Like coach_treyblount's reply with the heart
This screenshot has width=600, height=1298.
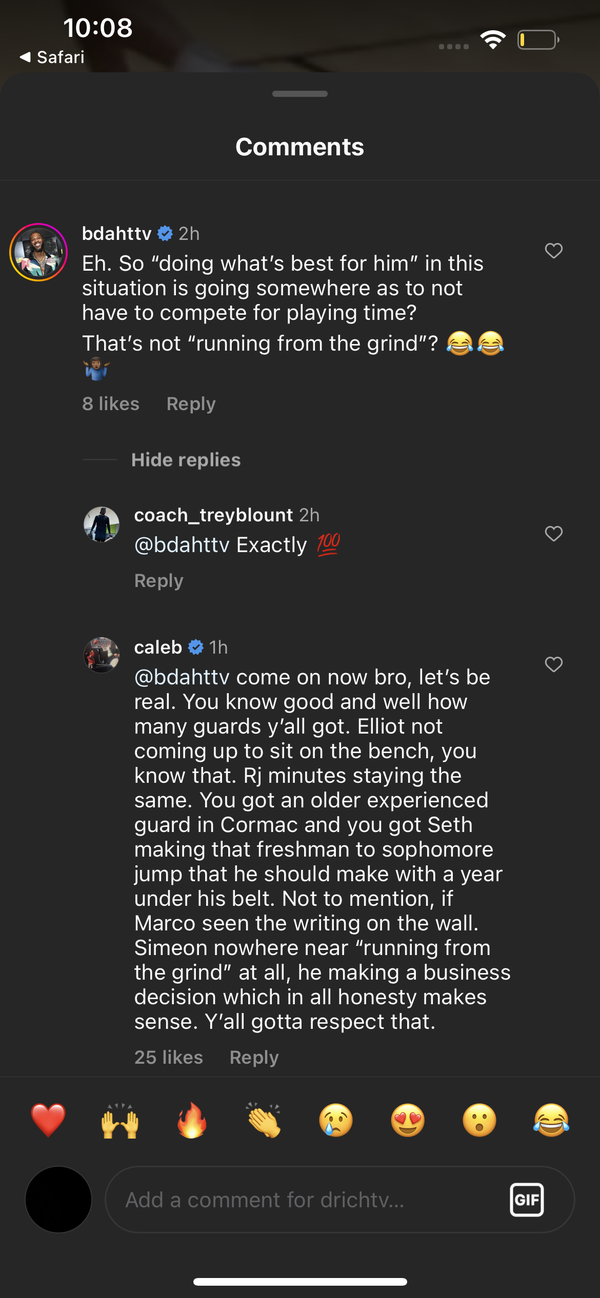[x=553, y=534]
